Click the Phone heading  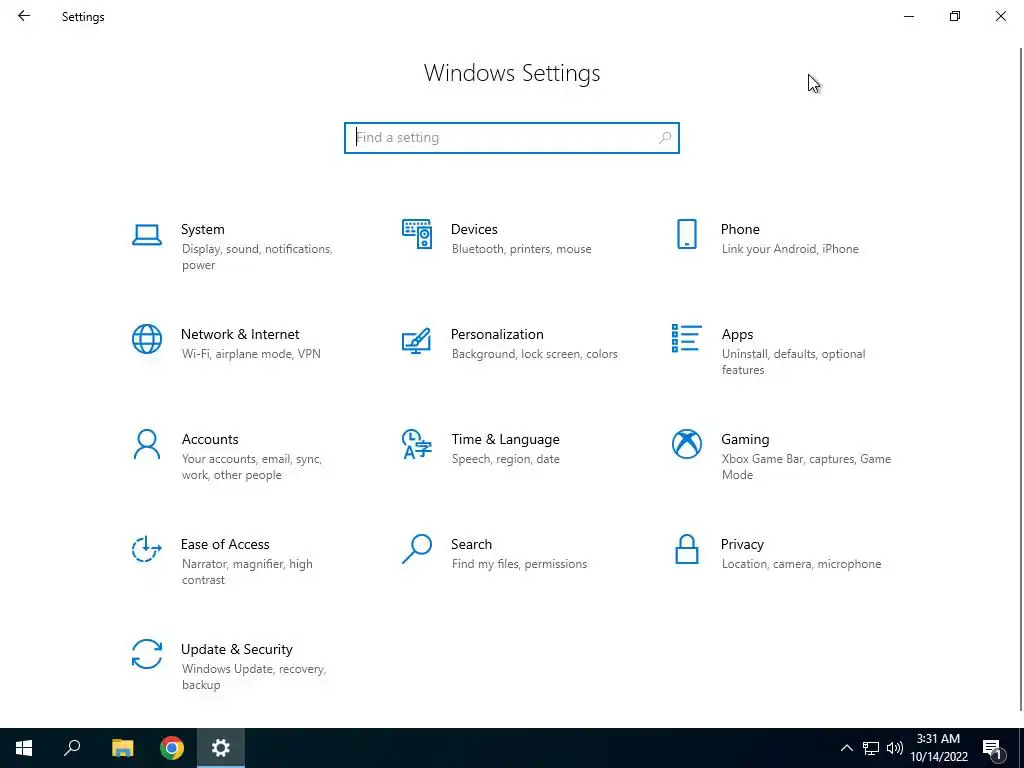(740, 229)
